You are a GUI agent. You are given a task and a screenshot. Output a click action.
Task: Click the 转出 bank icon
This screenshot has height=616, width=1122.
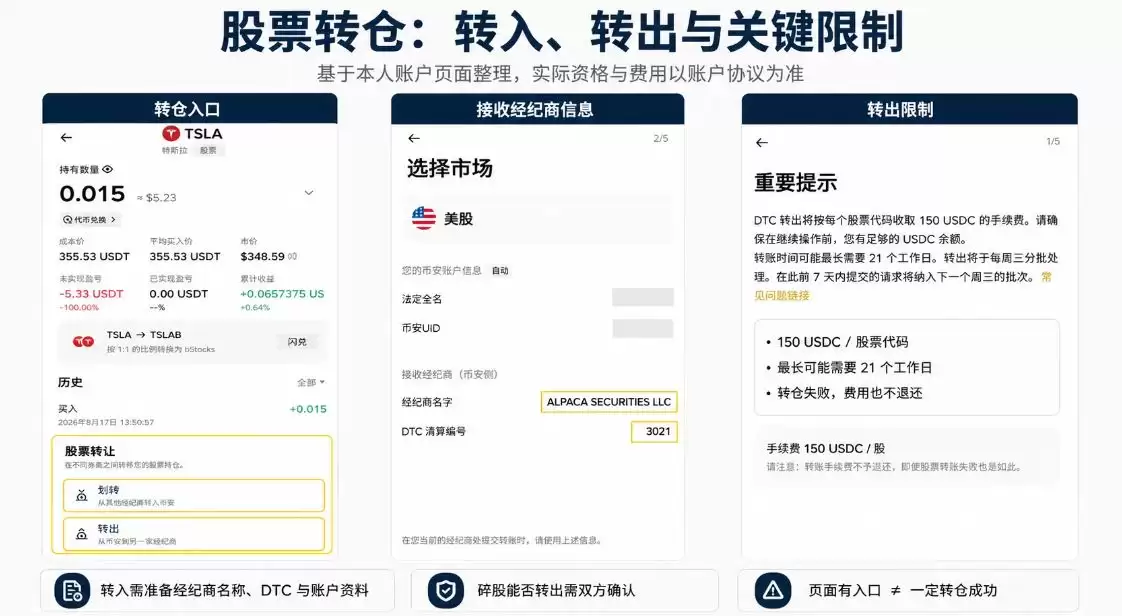click(82, 534)
